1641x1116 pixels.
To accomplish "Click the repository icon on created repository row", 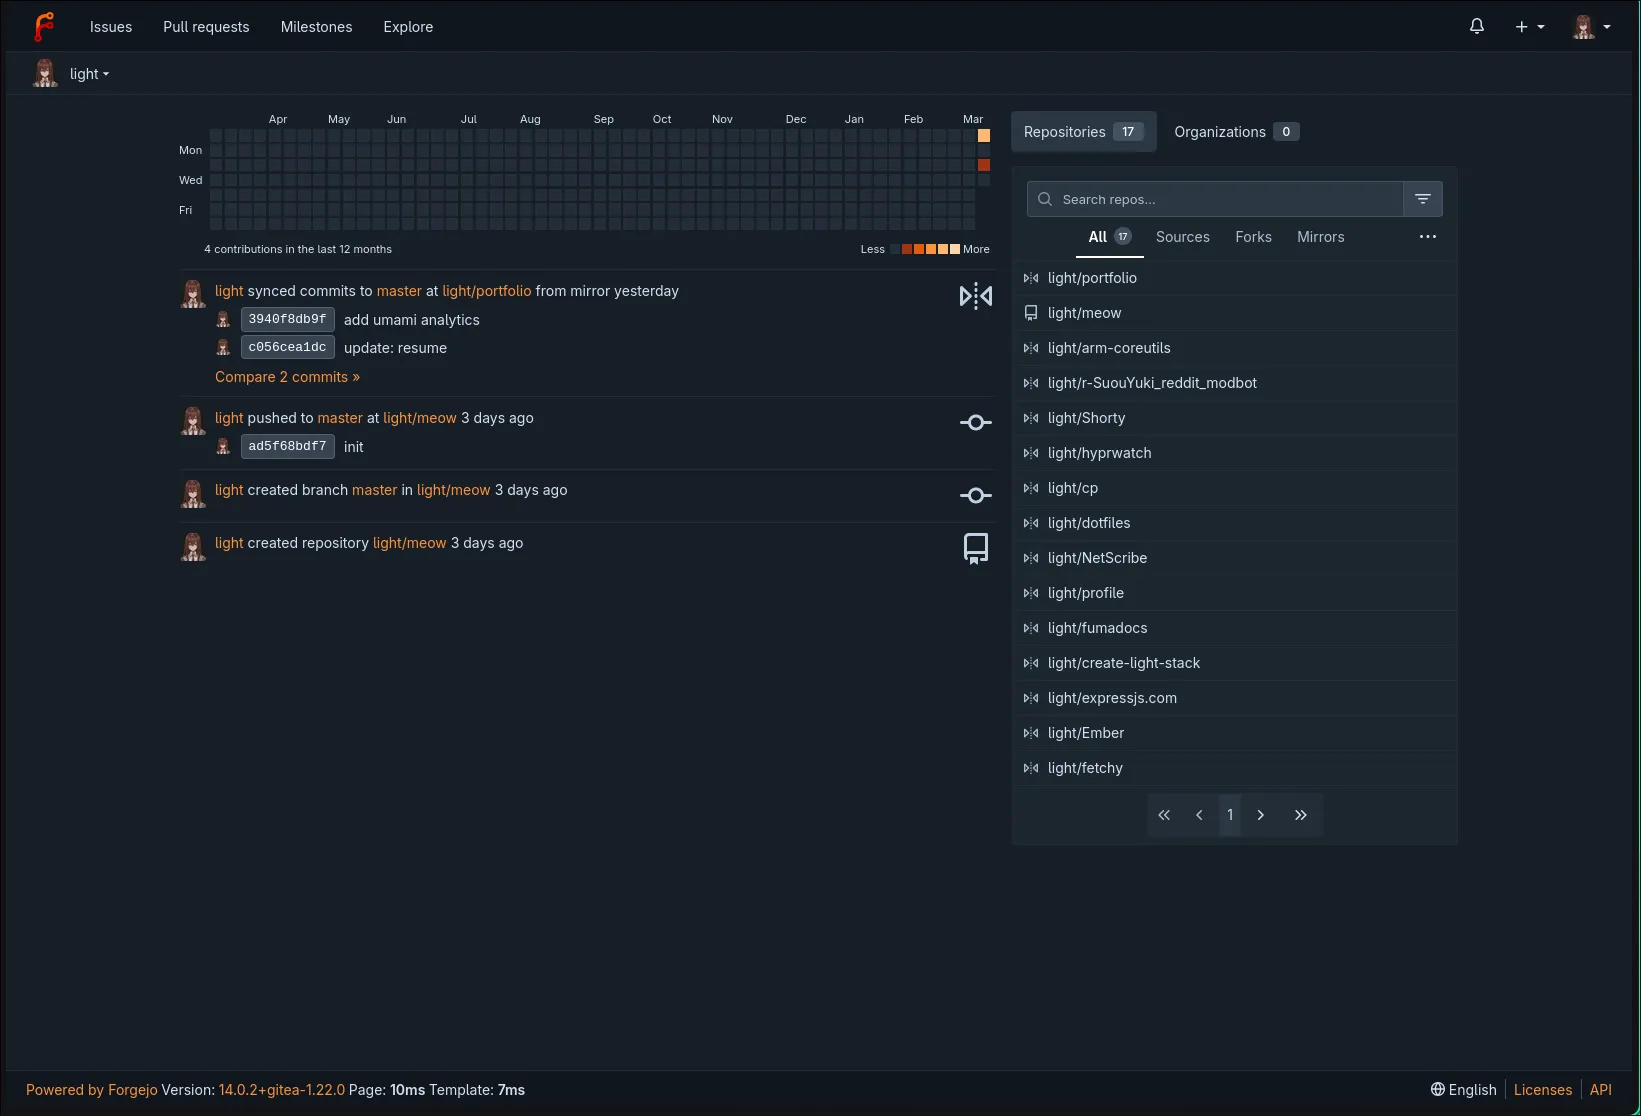I will coord(975,548).
